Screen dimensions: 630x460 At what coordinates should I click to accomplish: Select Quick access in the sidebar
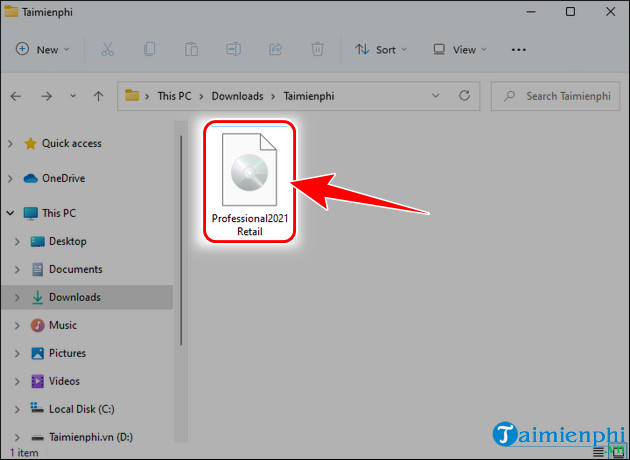coord(72,143)
